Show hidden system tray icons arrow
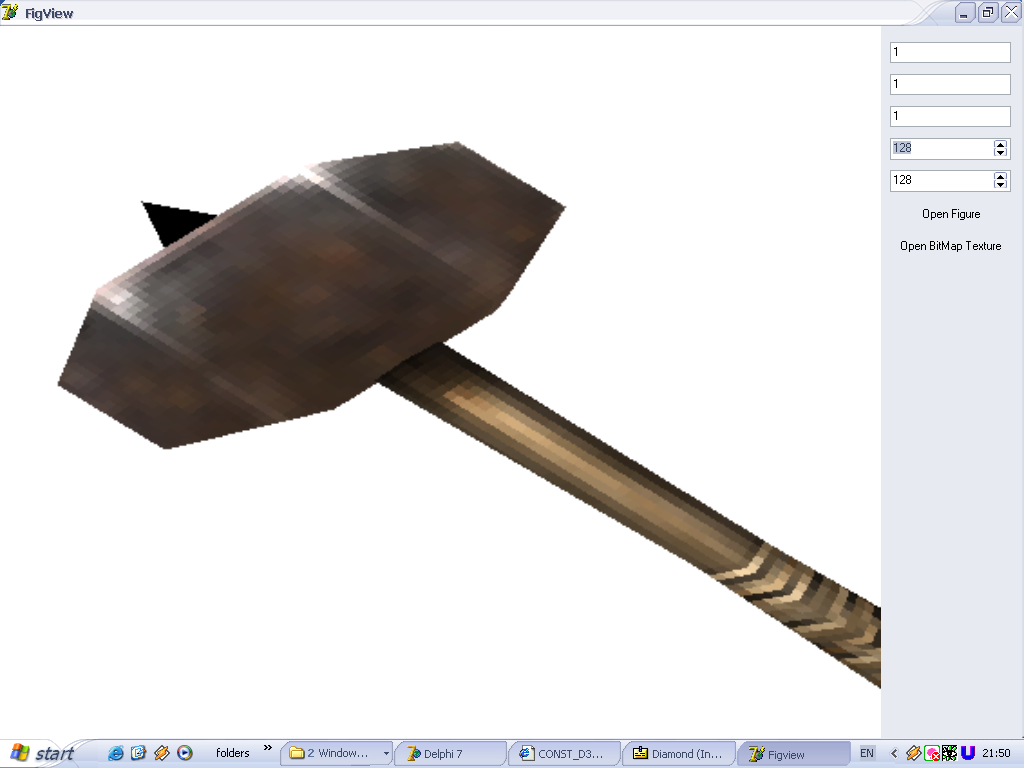 [894, 753]
